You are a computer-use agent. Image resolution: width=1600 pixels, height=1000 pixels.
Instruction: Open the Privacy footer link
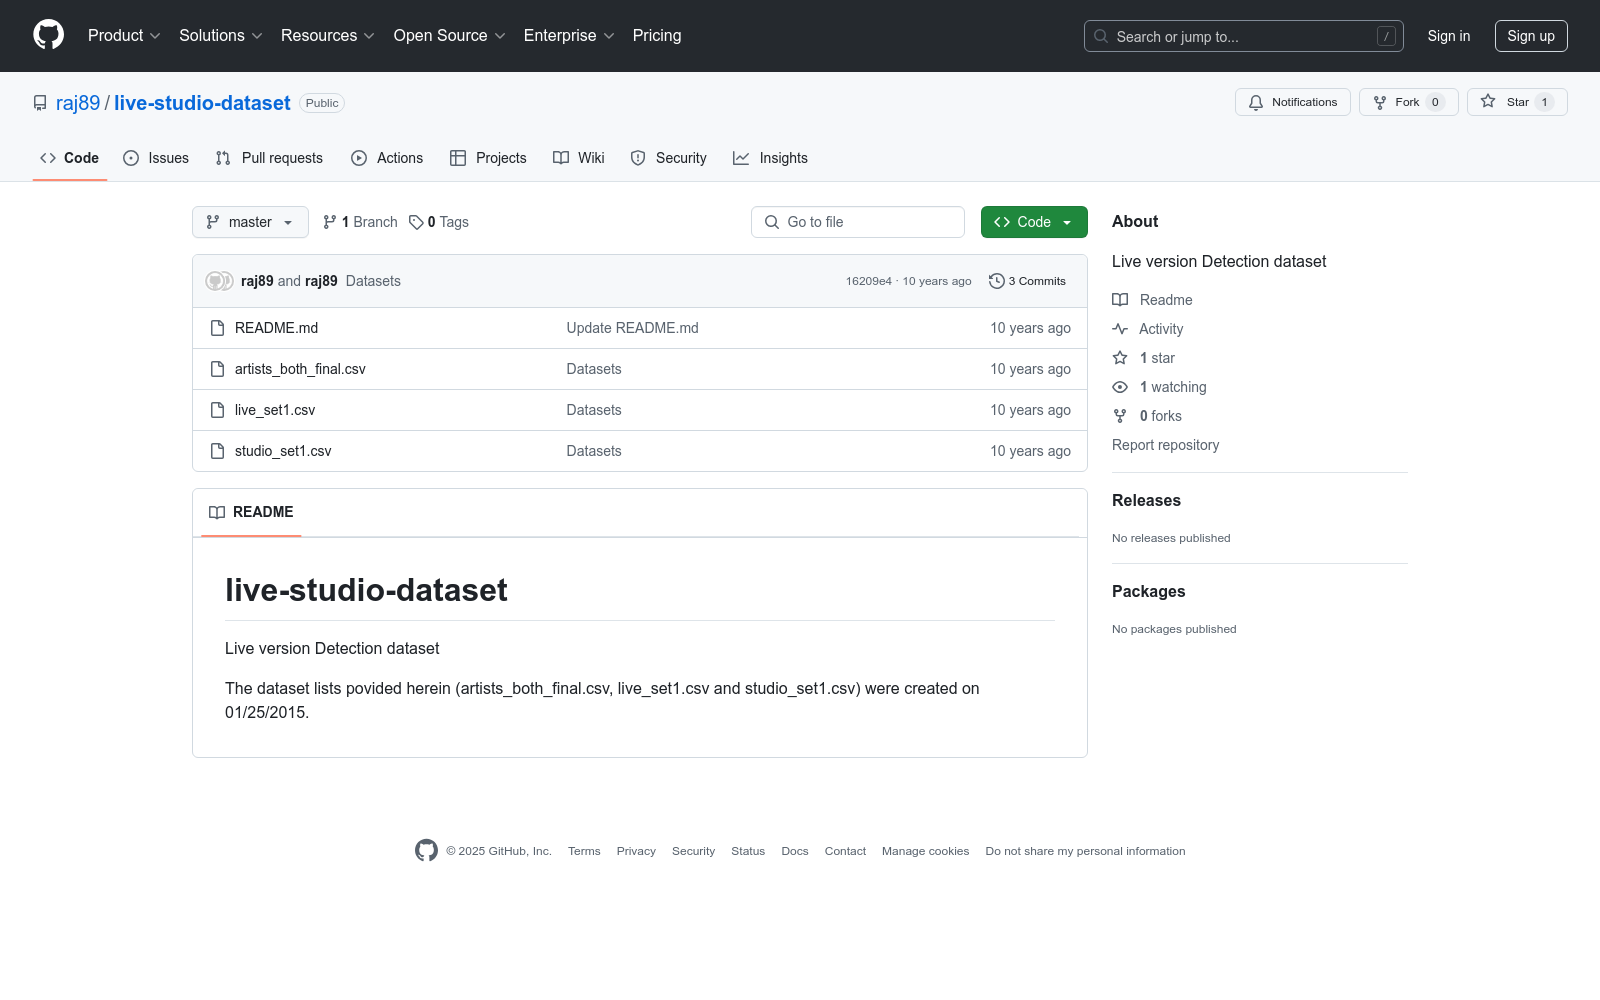(636, 851)
